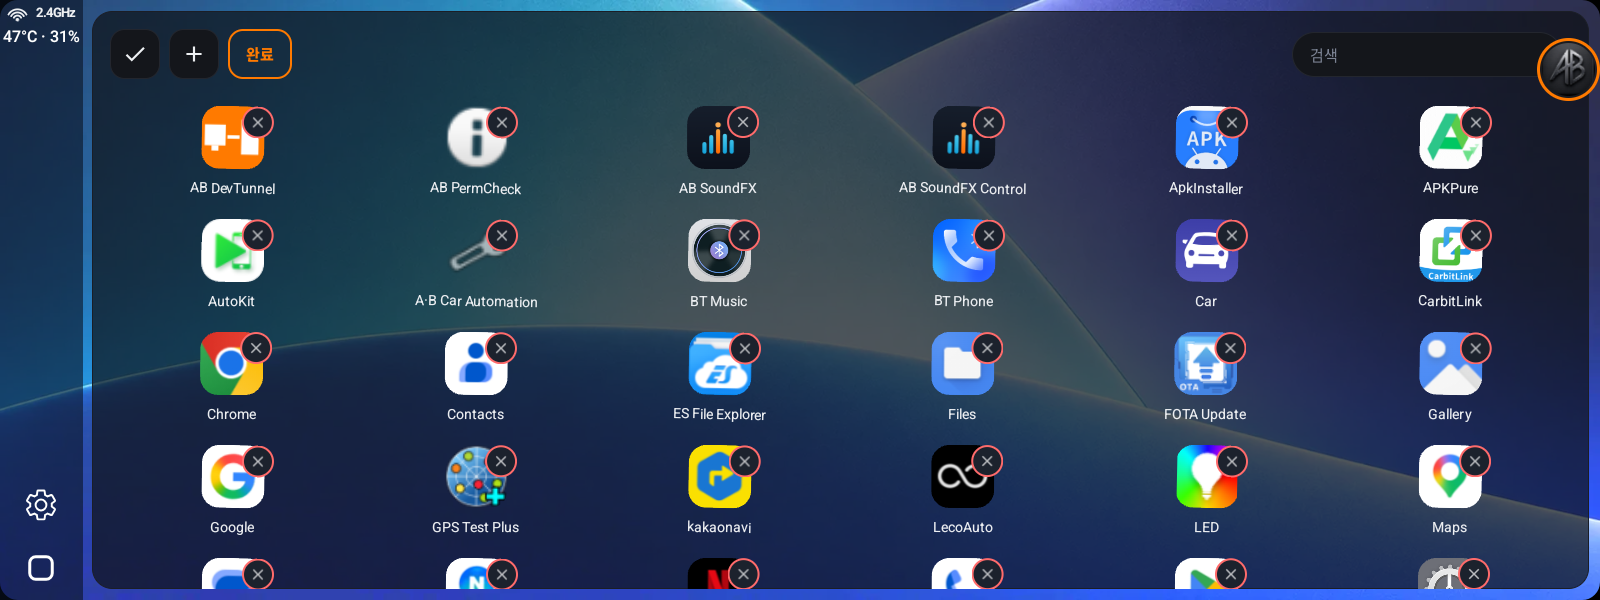Open the APKPure app icon
1600x600 pixels.
click(1450, 138)
